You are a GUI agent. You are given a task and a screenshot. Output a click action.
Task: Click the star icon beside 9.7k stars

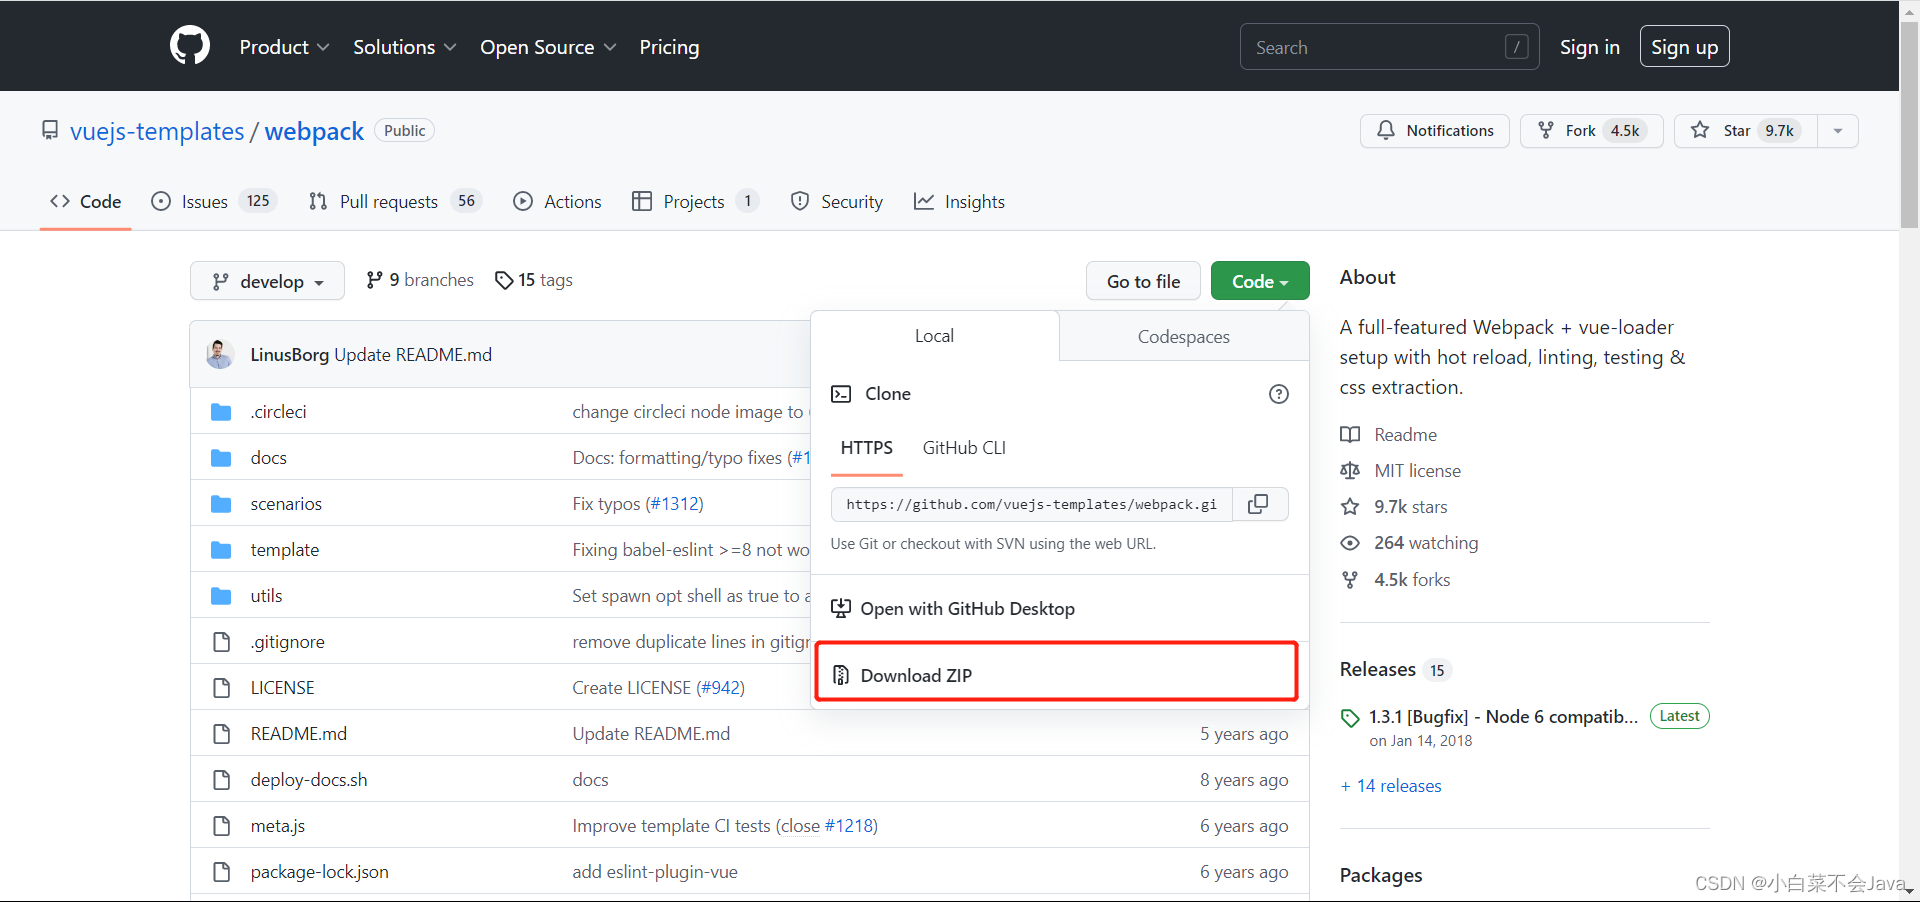(1350, 507)
